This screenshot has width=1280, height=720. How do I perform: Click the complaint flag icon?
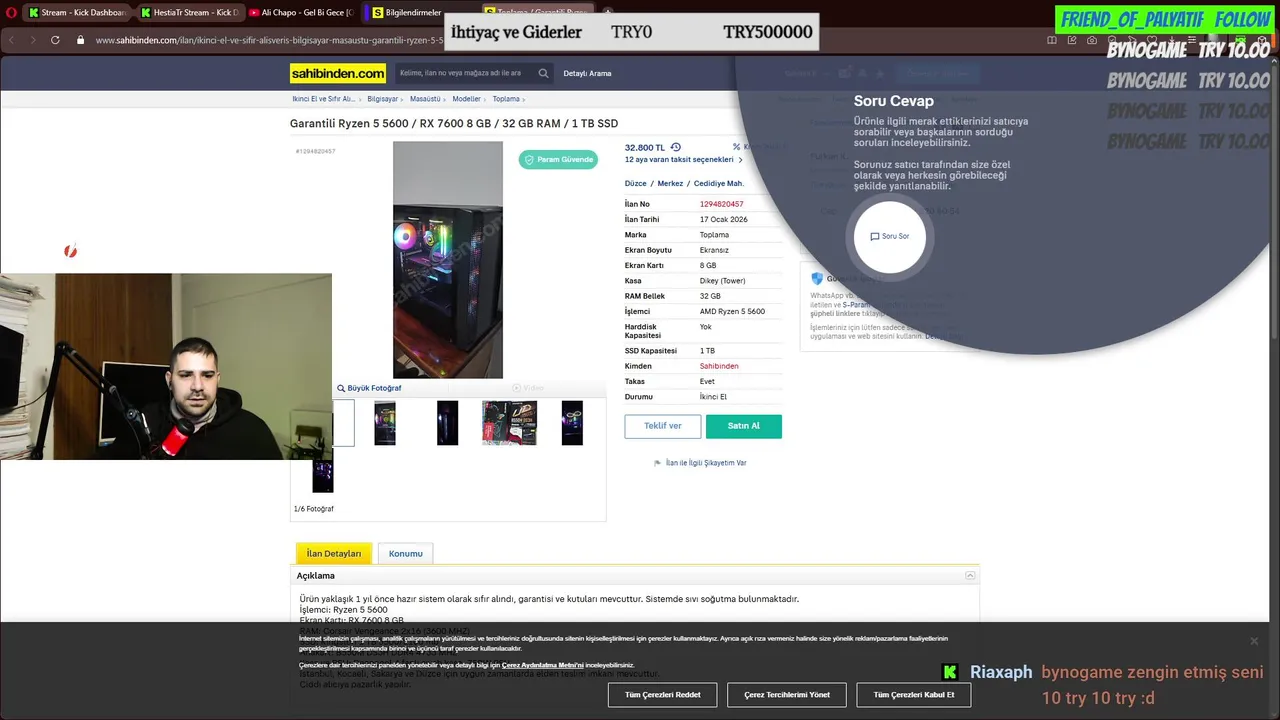point(657,463)
